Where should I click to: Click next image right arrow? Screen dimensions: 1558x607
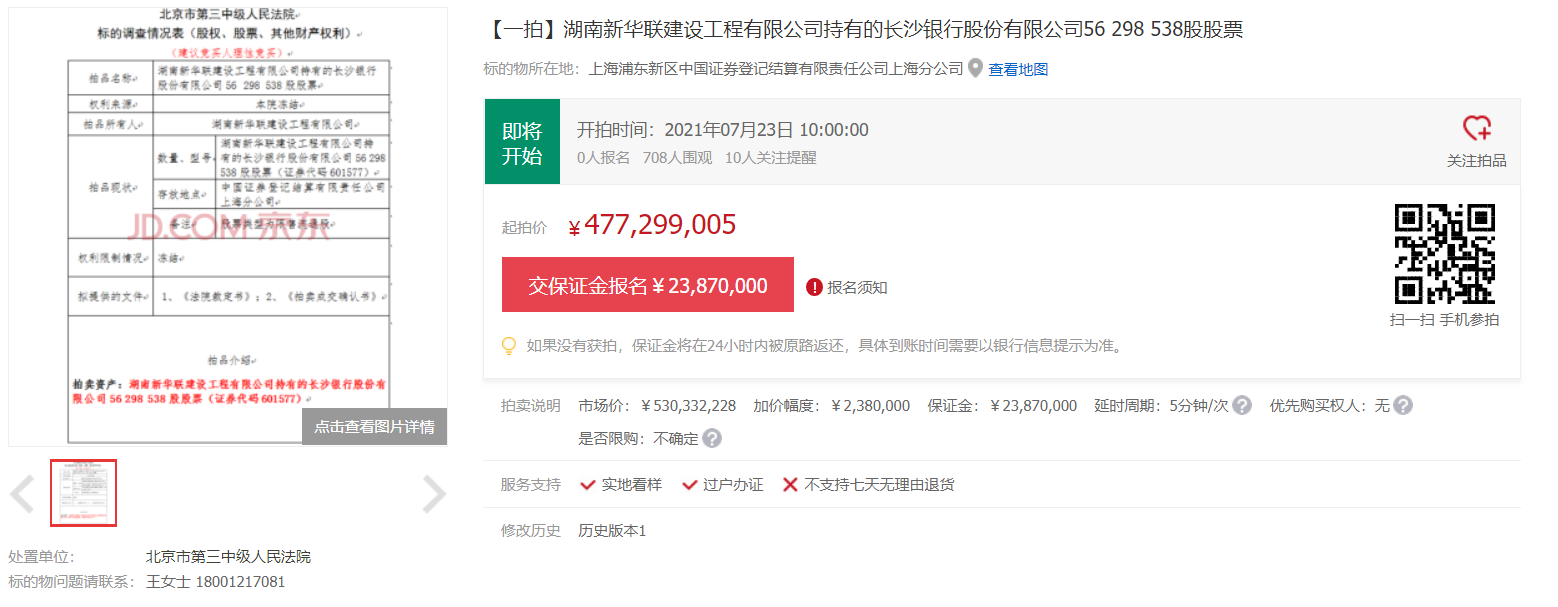[x=434, y=494]
